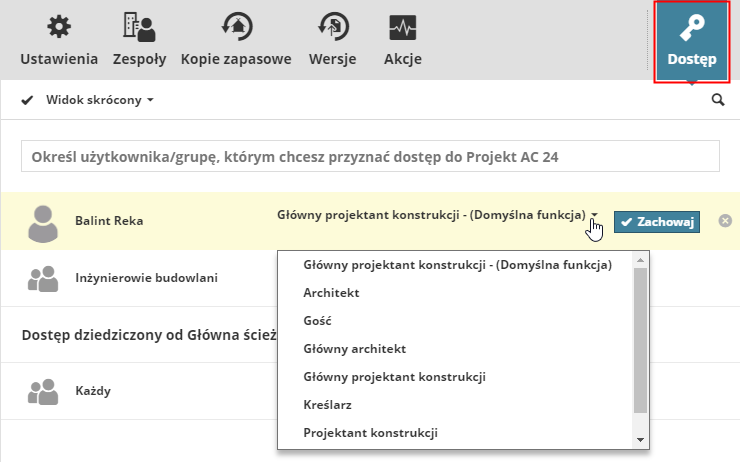Click the user/group access input field
The height and width of the screenshot is (462, 741).
point(370,156)
